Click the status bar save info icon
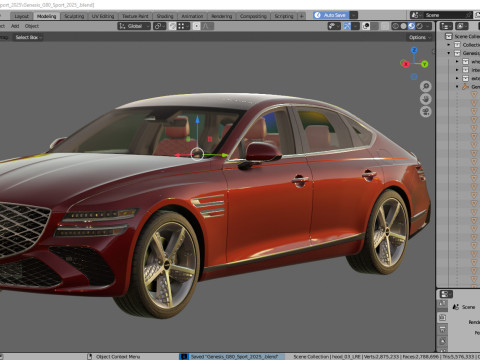The width and height of the screenshot is (480, 360). point(184,357)
